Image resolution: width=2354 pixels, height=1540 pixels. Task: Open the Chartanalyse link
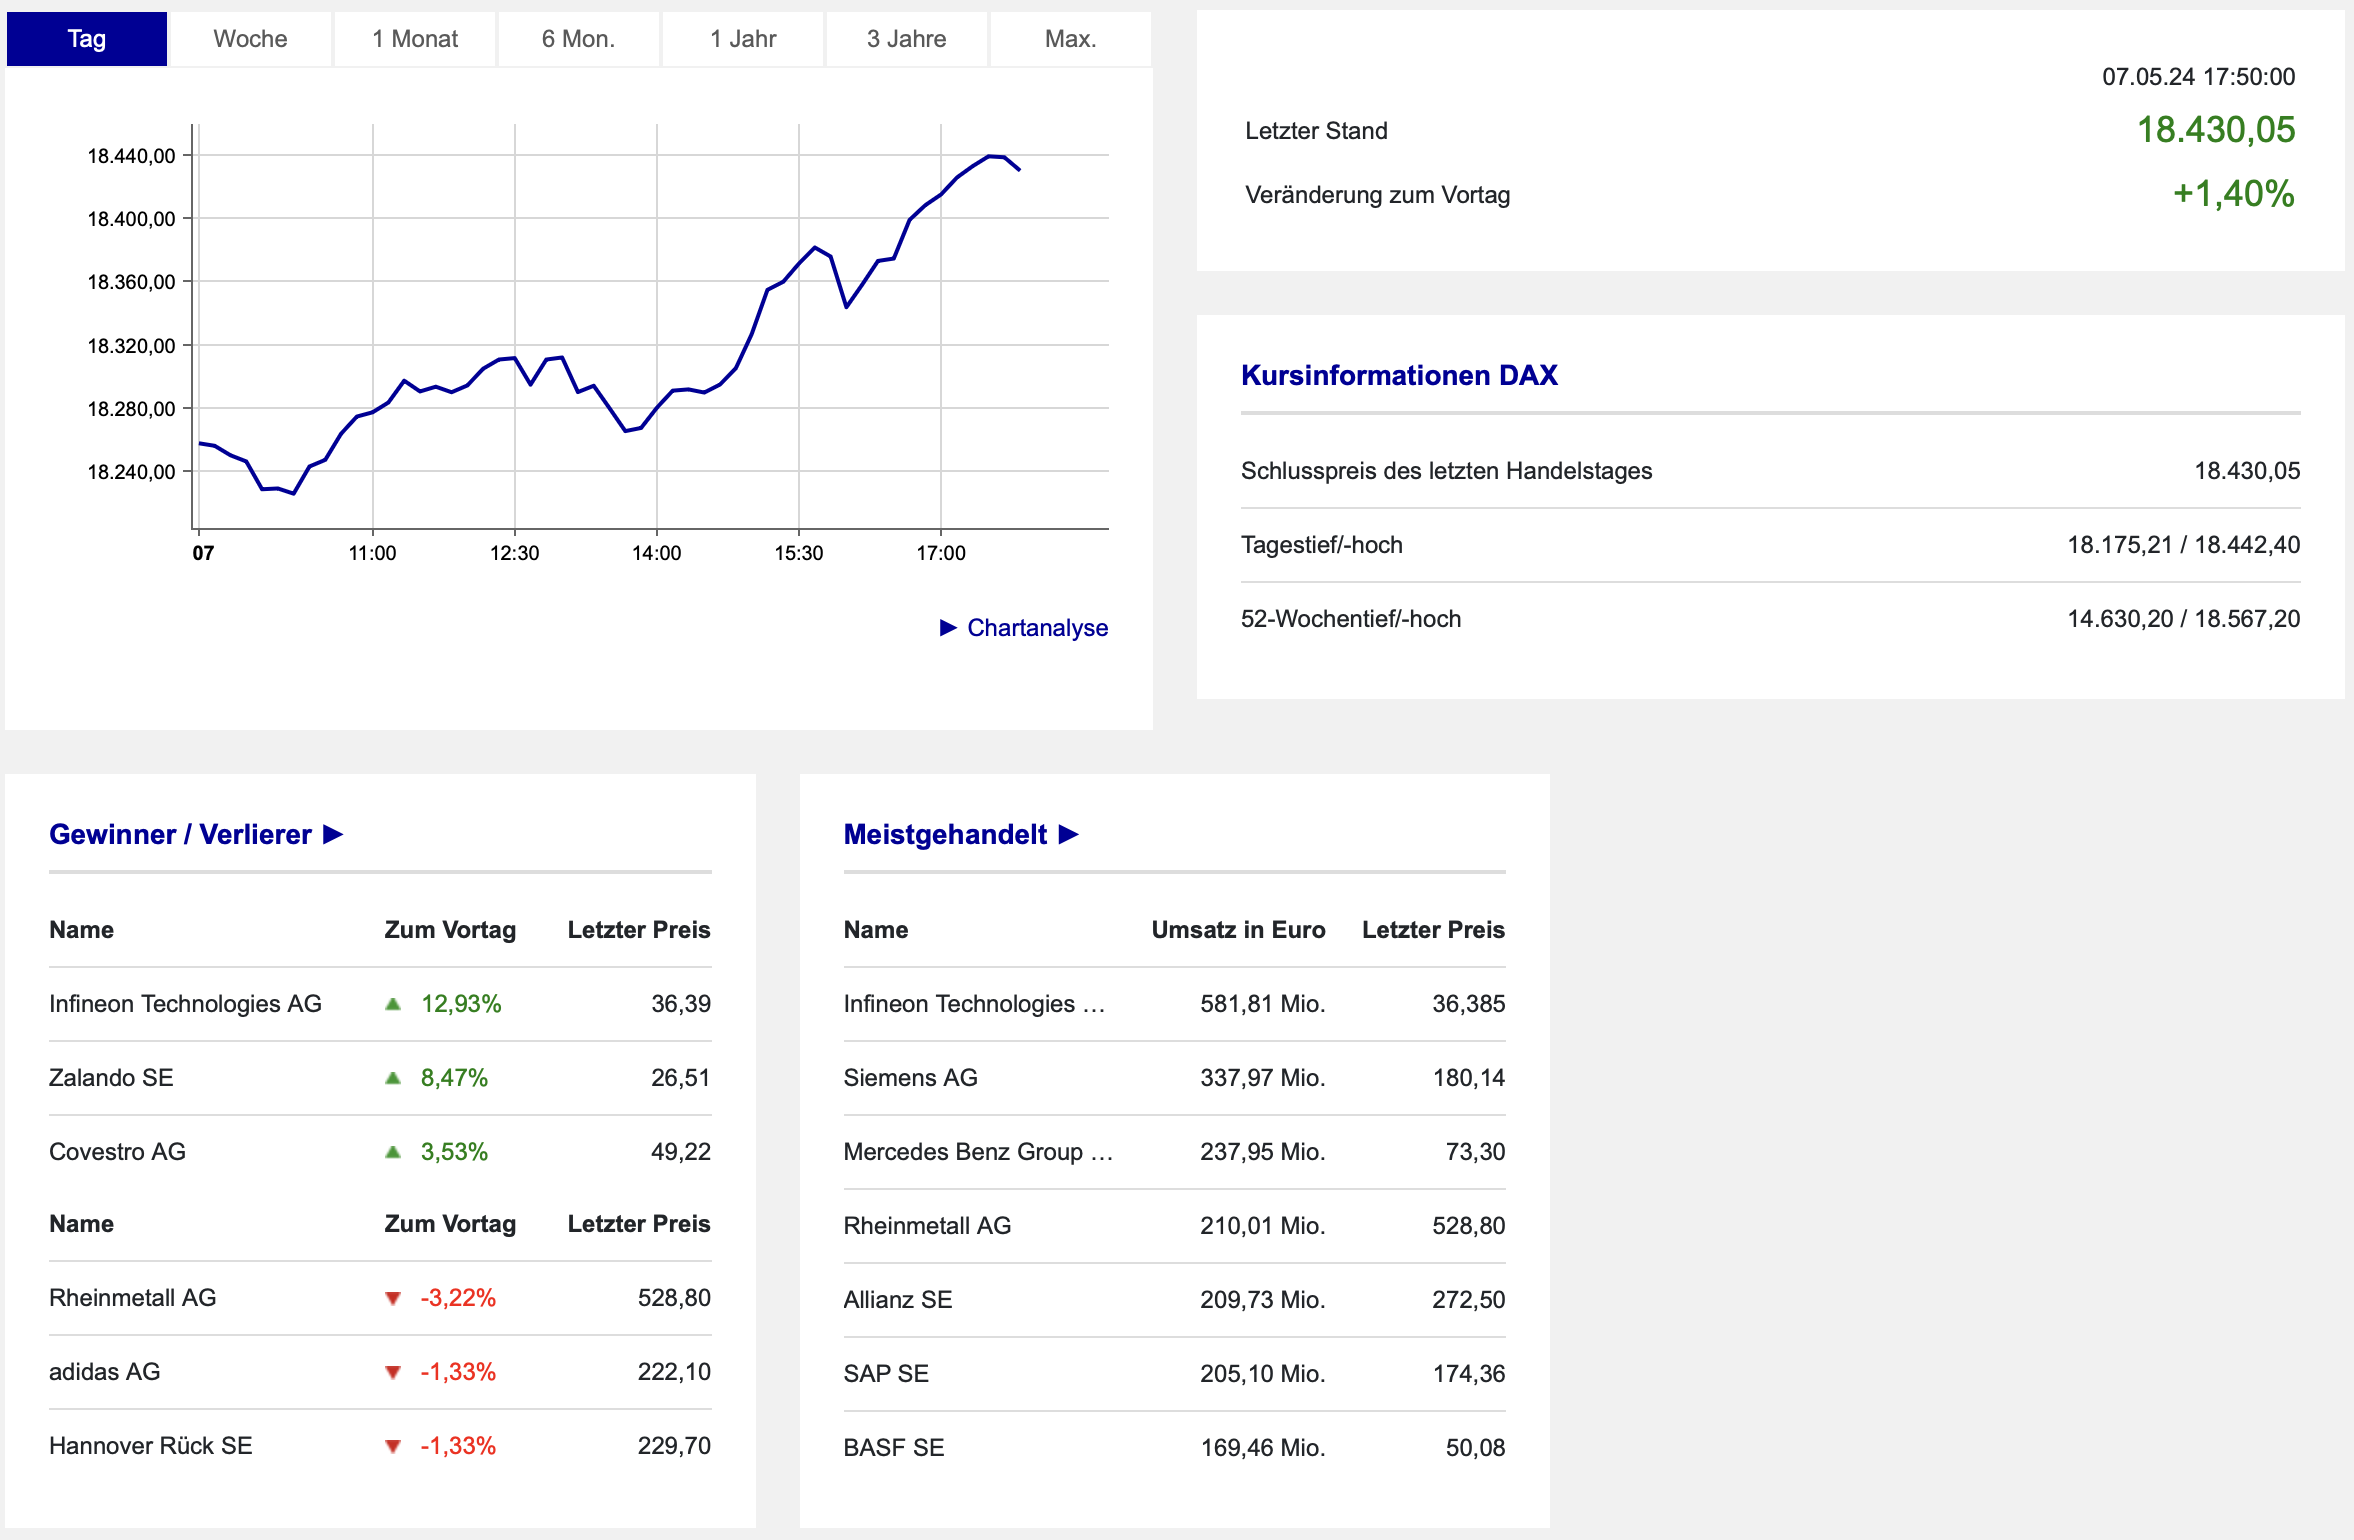click(x=1037, y=628)
